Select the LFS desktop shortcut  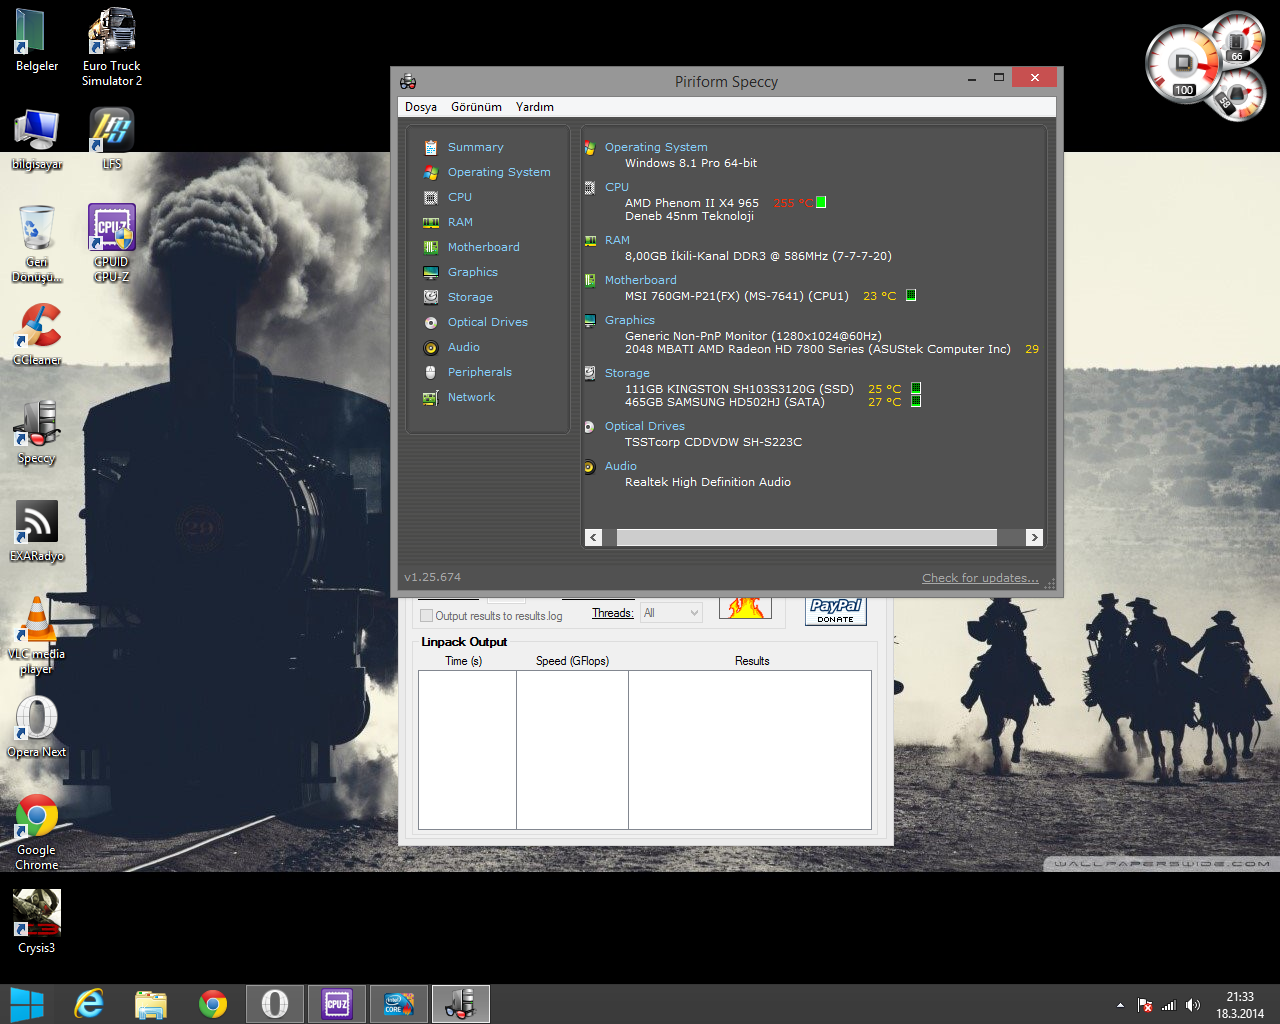tap(112, 139)
